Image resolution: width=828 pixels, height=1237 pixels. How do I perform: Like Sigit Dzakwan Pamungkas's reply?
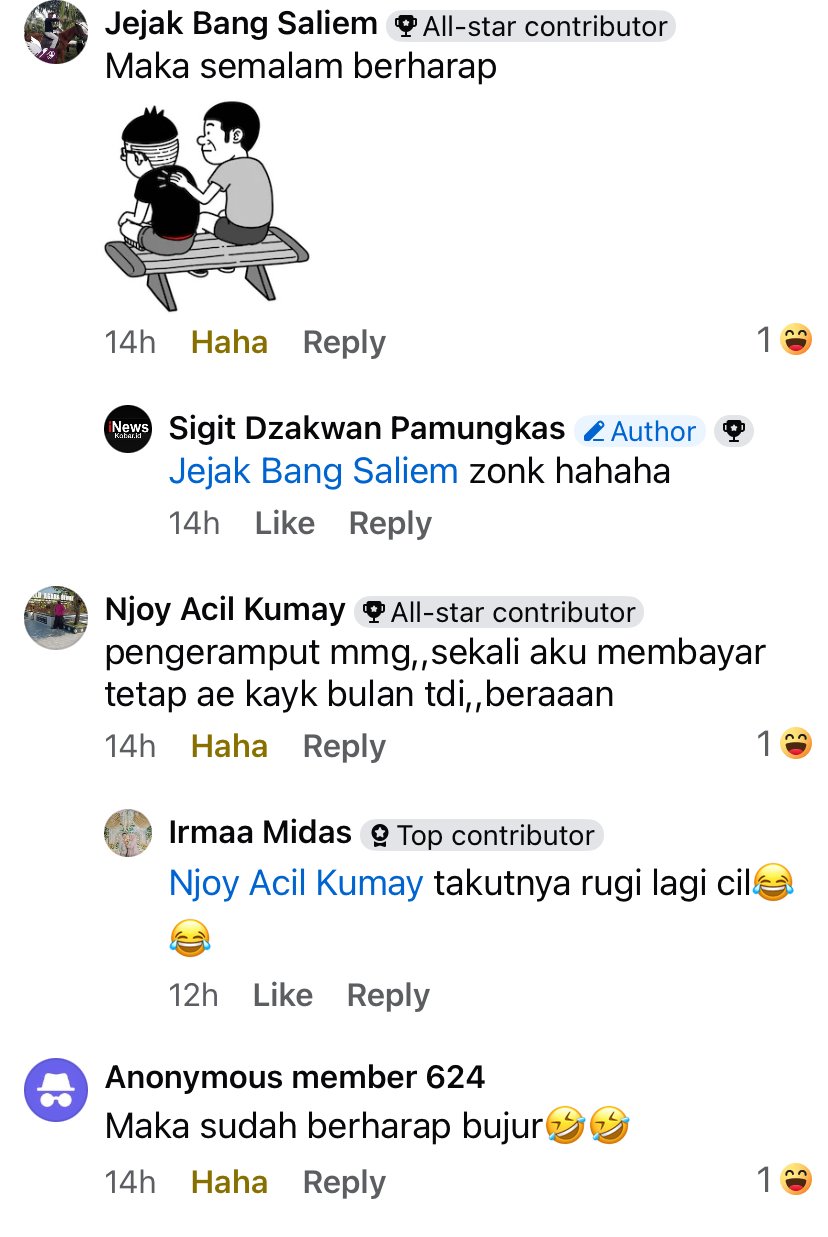(285, 523)
